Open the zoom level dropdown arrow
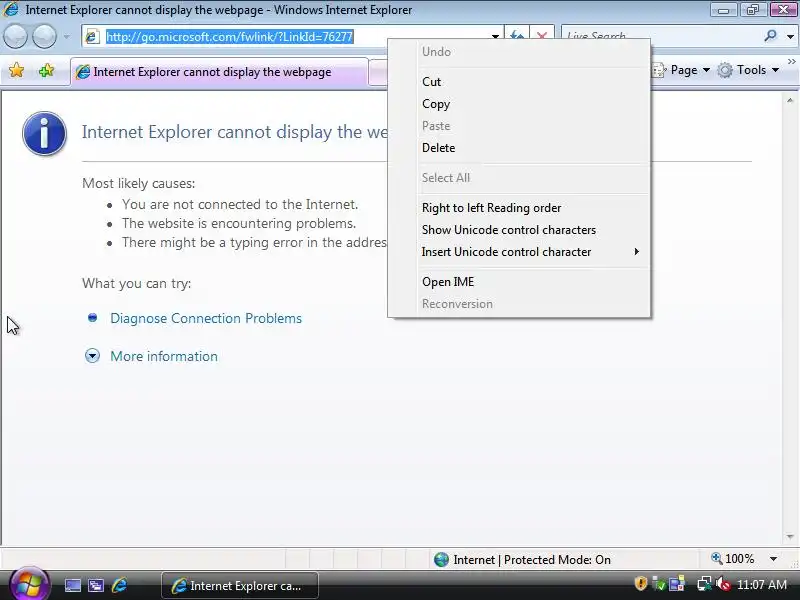Image resolution: width=800 pixels, height=600 pixels. [x=773, y=559]
